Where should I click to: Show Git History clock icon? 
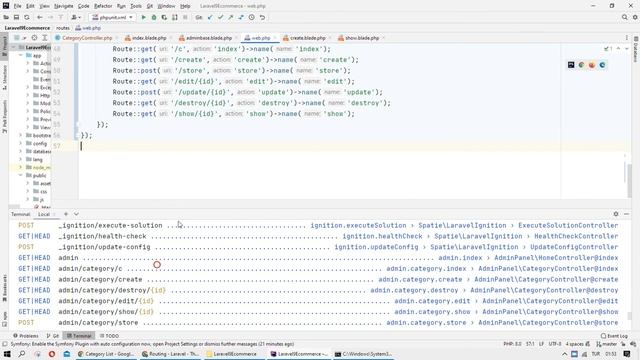(252, 18)
